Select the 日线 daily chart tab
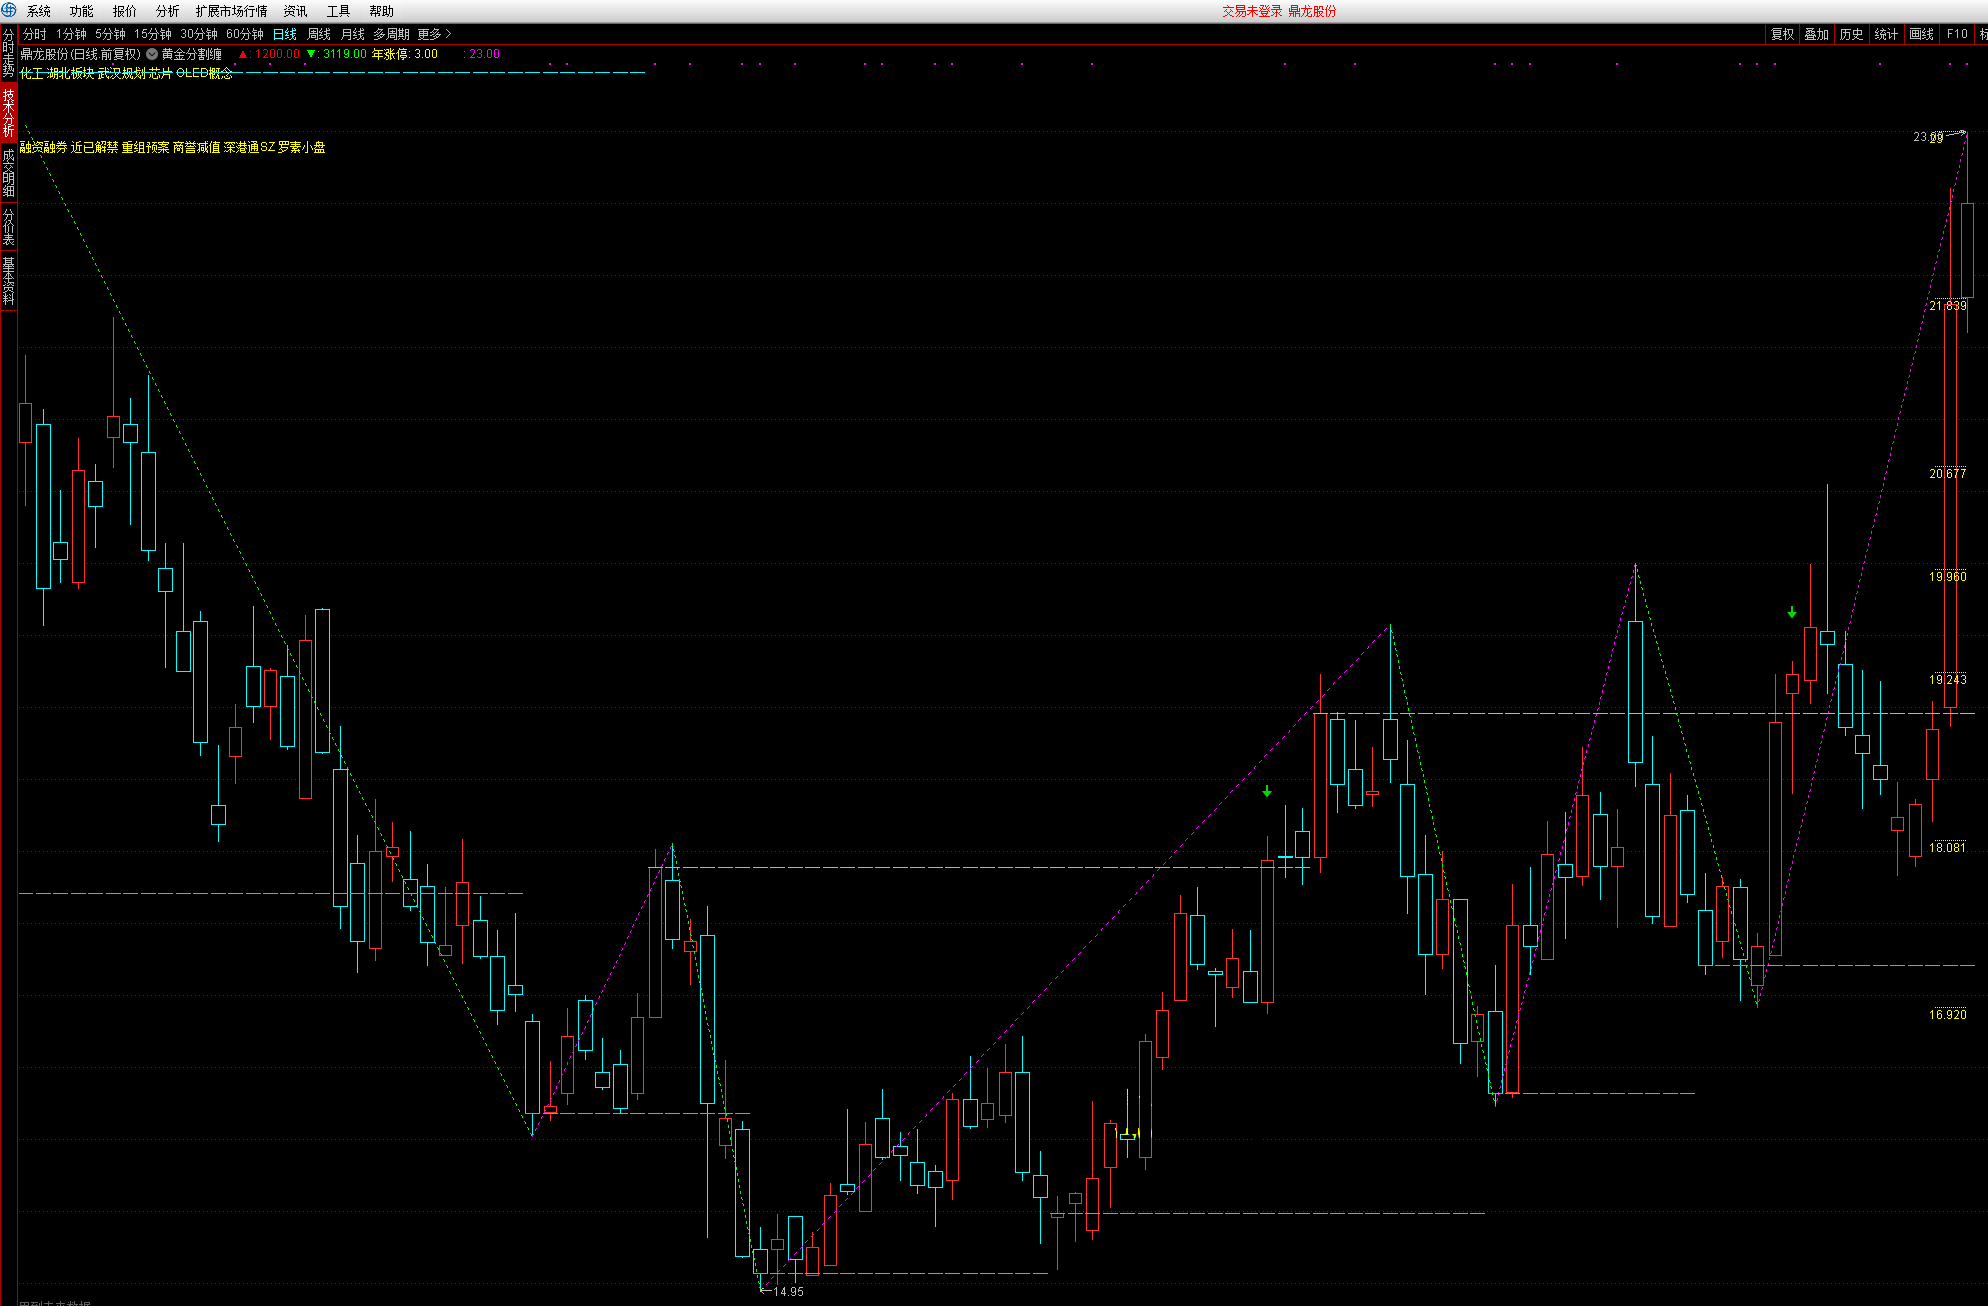The image size is (1988, 1306). click(285, 34)
